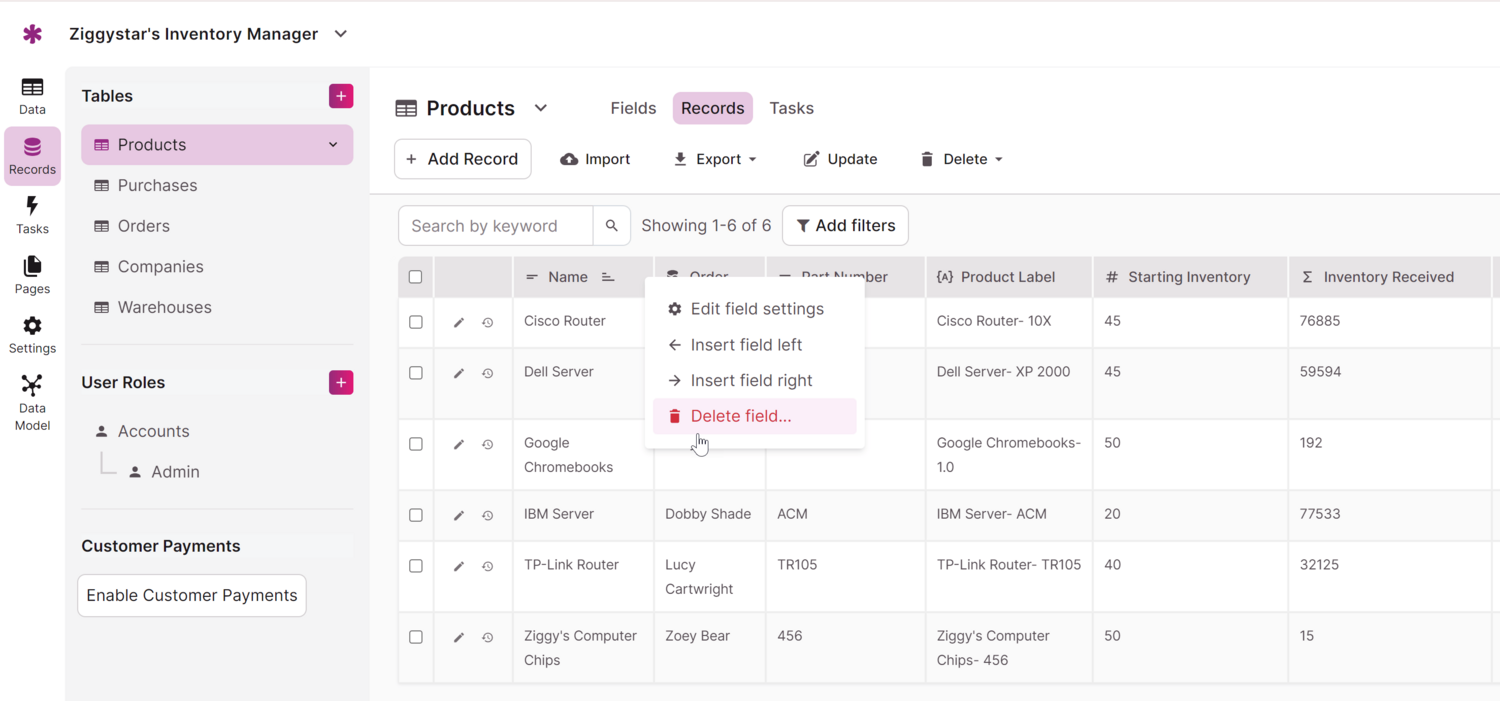Select the IBM Server row checkbox

click(416, 515)
